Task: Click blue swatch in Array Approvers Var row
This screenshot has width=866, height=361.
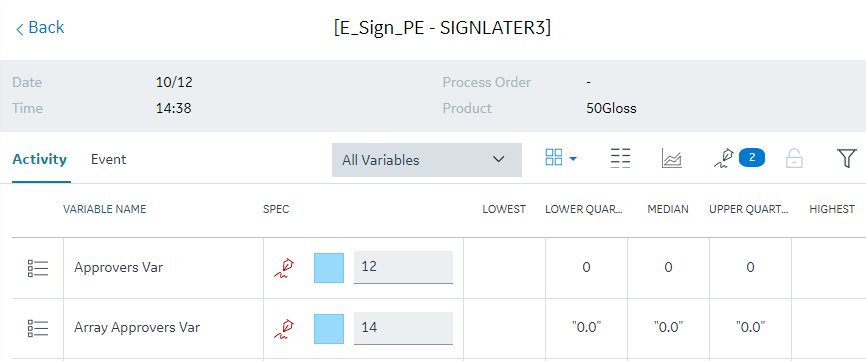Action: 329,329
